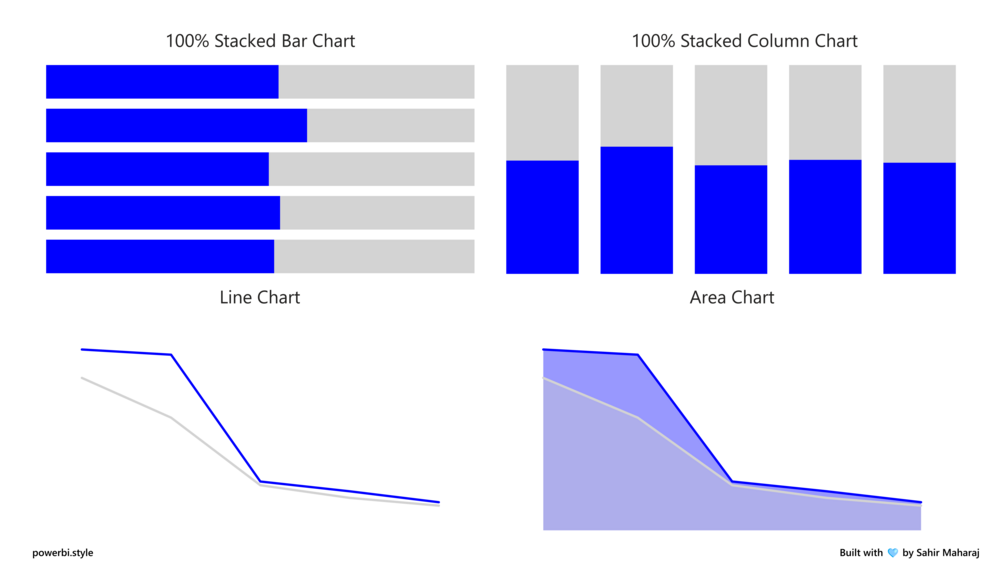Select the longest blue bar in bar chart
1005x581 pixels.
pyautogui.click(x=176, y=125)
